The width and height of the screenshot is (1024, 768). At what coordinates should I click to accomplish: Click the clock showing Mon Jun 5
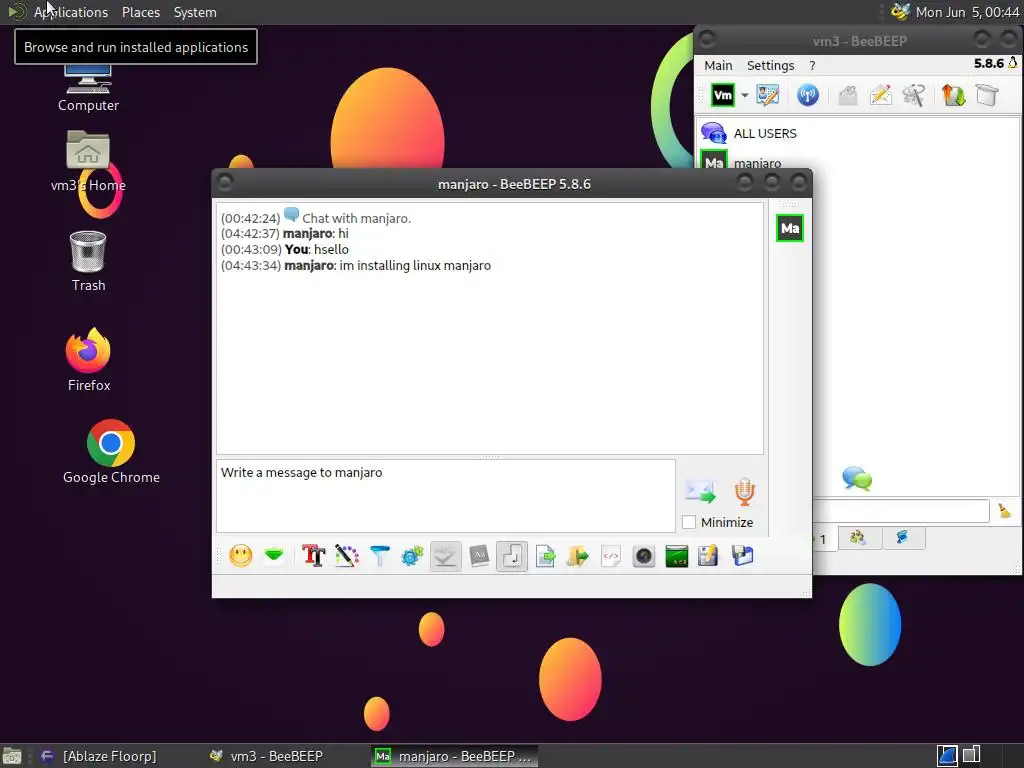click(967, 12)
